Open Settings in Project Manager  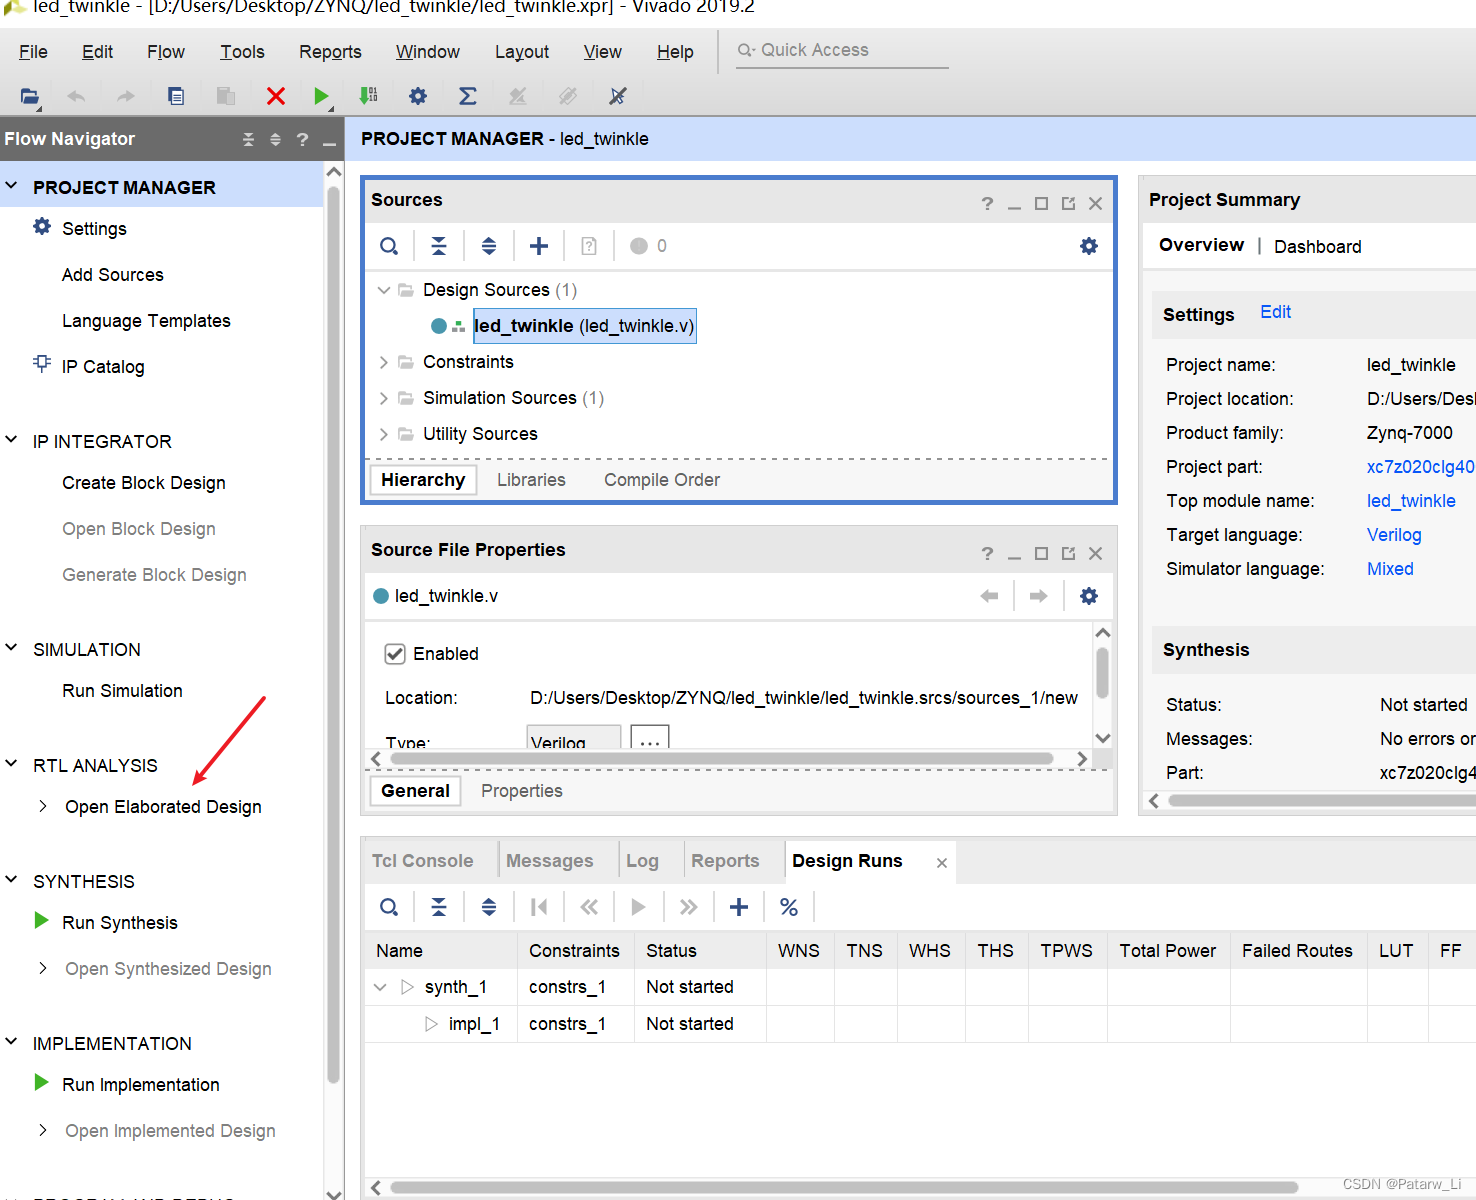(94, 229)
